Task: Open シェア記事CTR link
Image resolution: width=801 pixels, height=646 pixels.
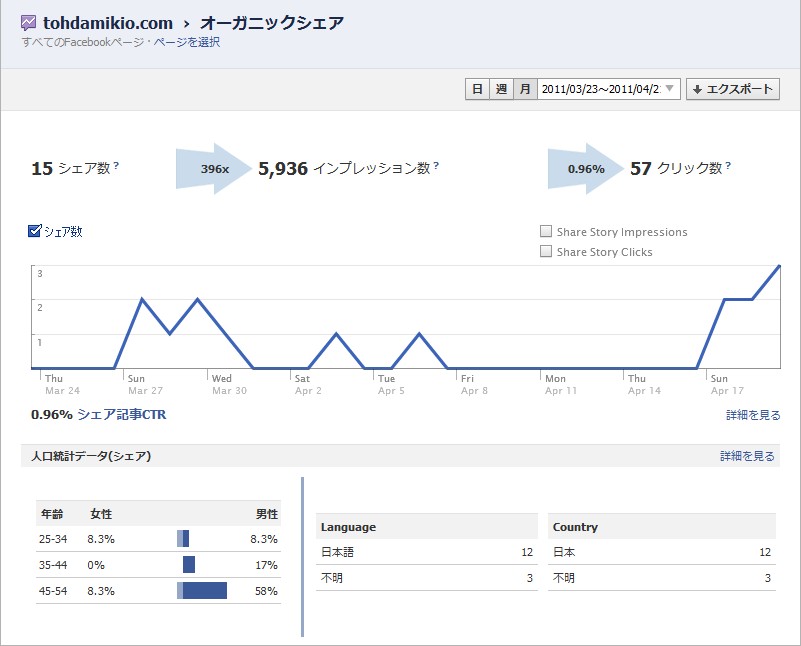Action: (122, 414)
